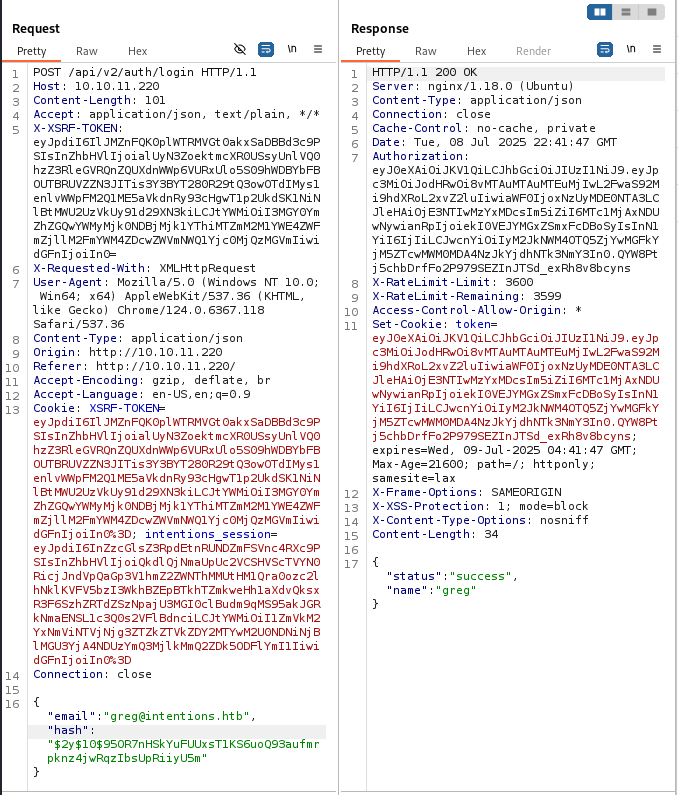The height and width of the screenshot is (795, 678).
Task: Select top-bottom stacked layout icon
Action: (626, 12)
